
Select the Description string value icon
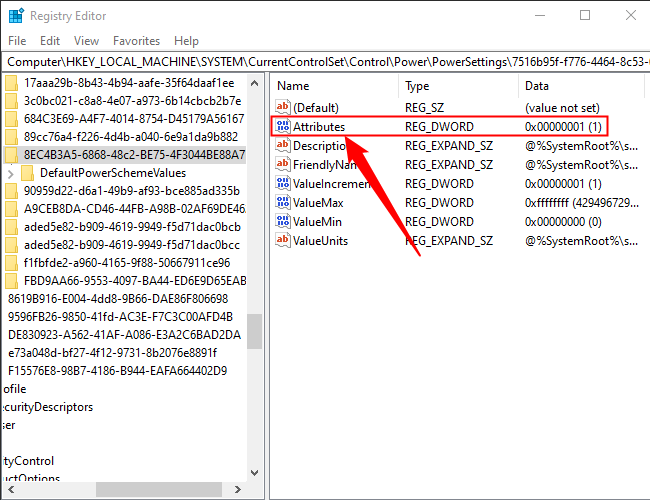click(x=283, y=145)
